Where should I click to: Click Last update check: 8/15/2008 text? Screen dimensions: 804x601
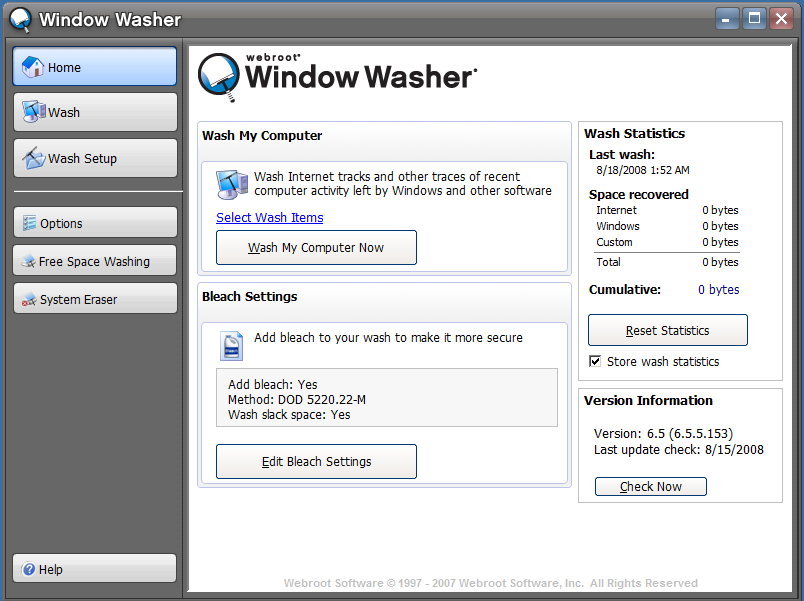(x=679, y=450)
